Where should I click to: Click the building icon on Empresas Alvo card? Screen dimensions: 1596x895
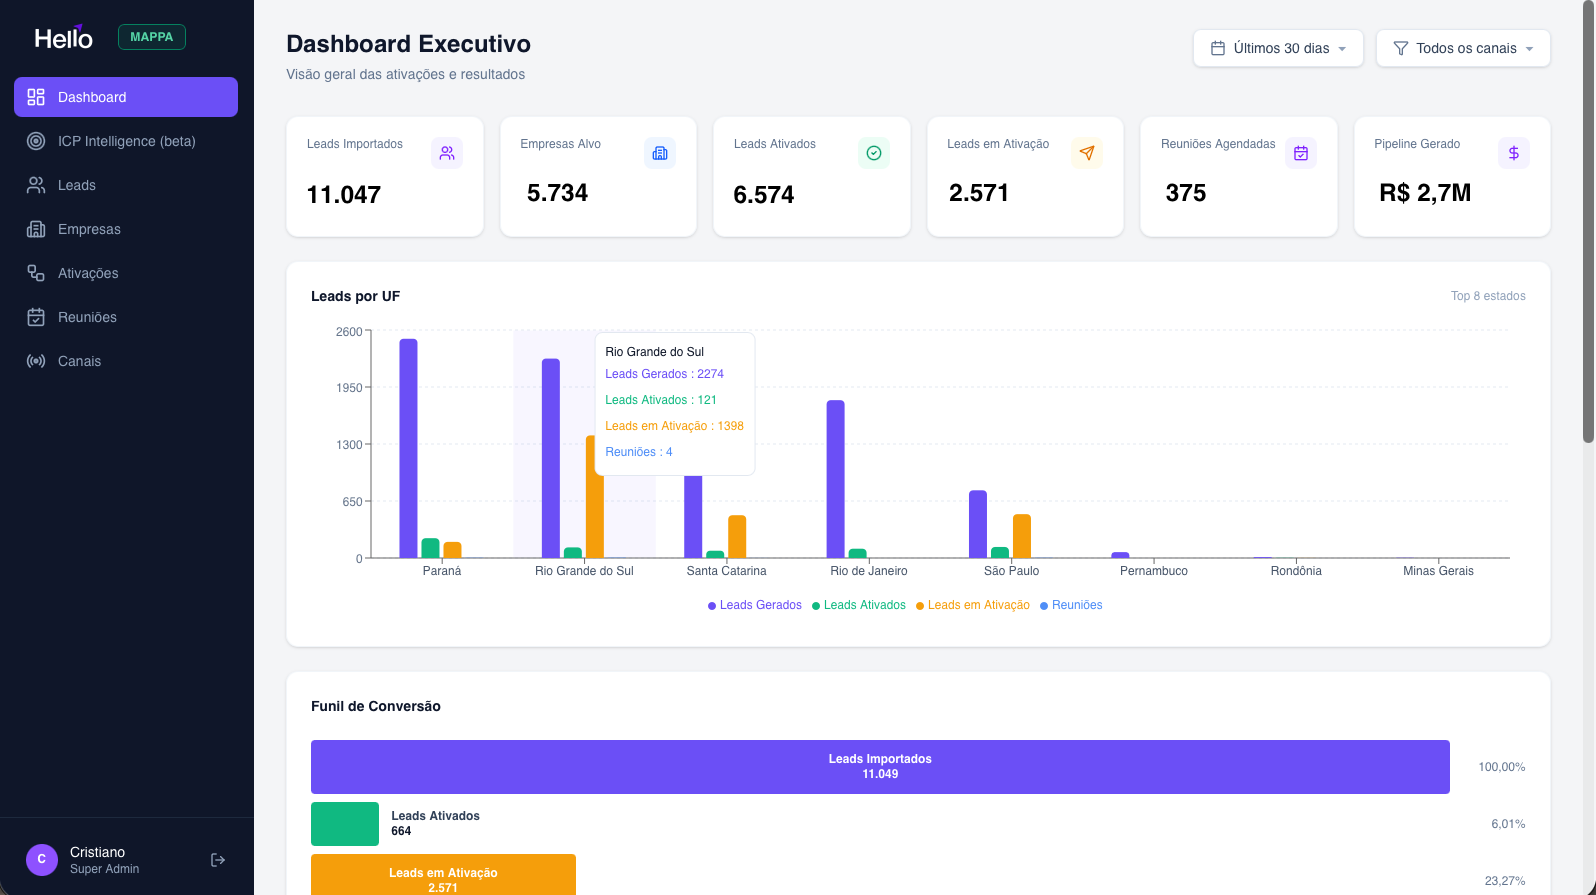[660, 153]
